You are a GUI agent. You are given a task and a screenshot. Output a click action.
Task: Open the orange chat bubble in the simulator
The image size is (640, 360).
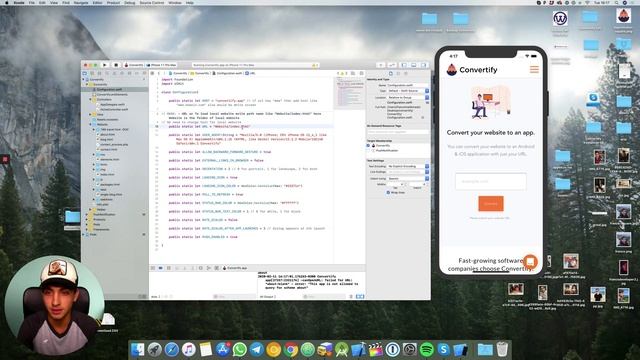[530, 261]
